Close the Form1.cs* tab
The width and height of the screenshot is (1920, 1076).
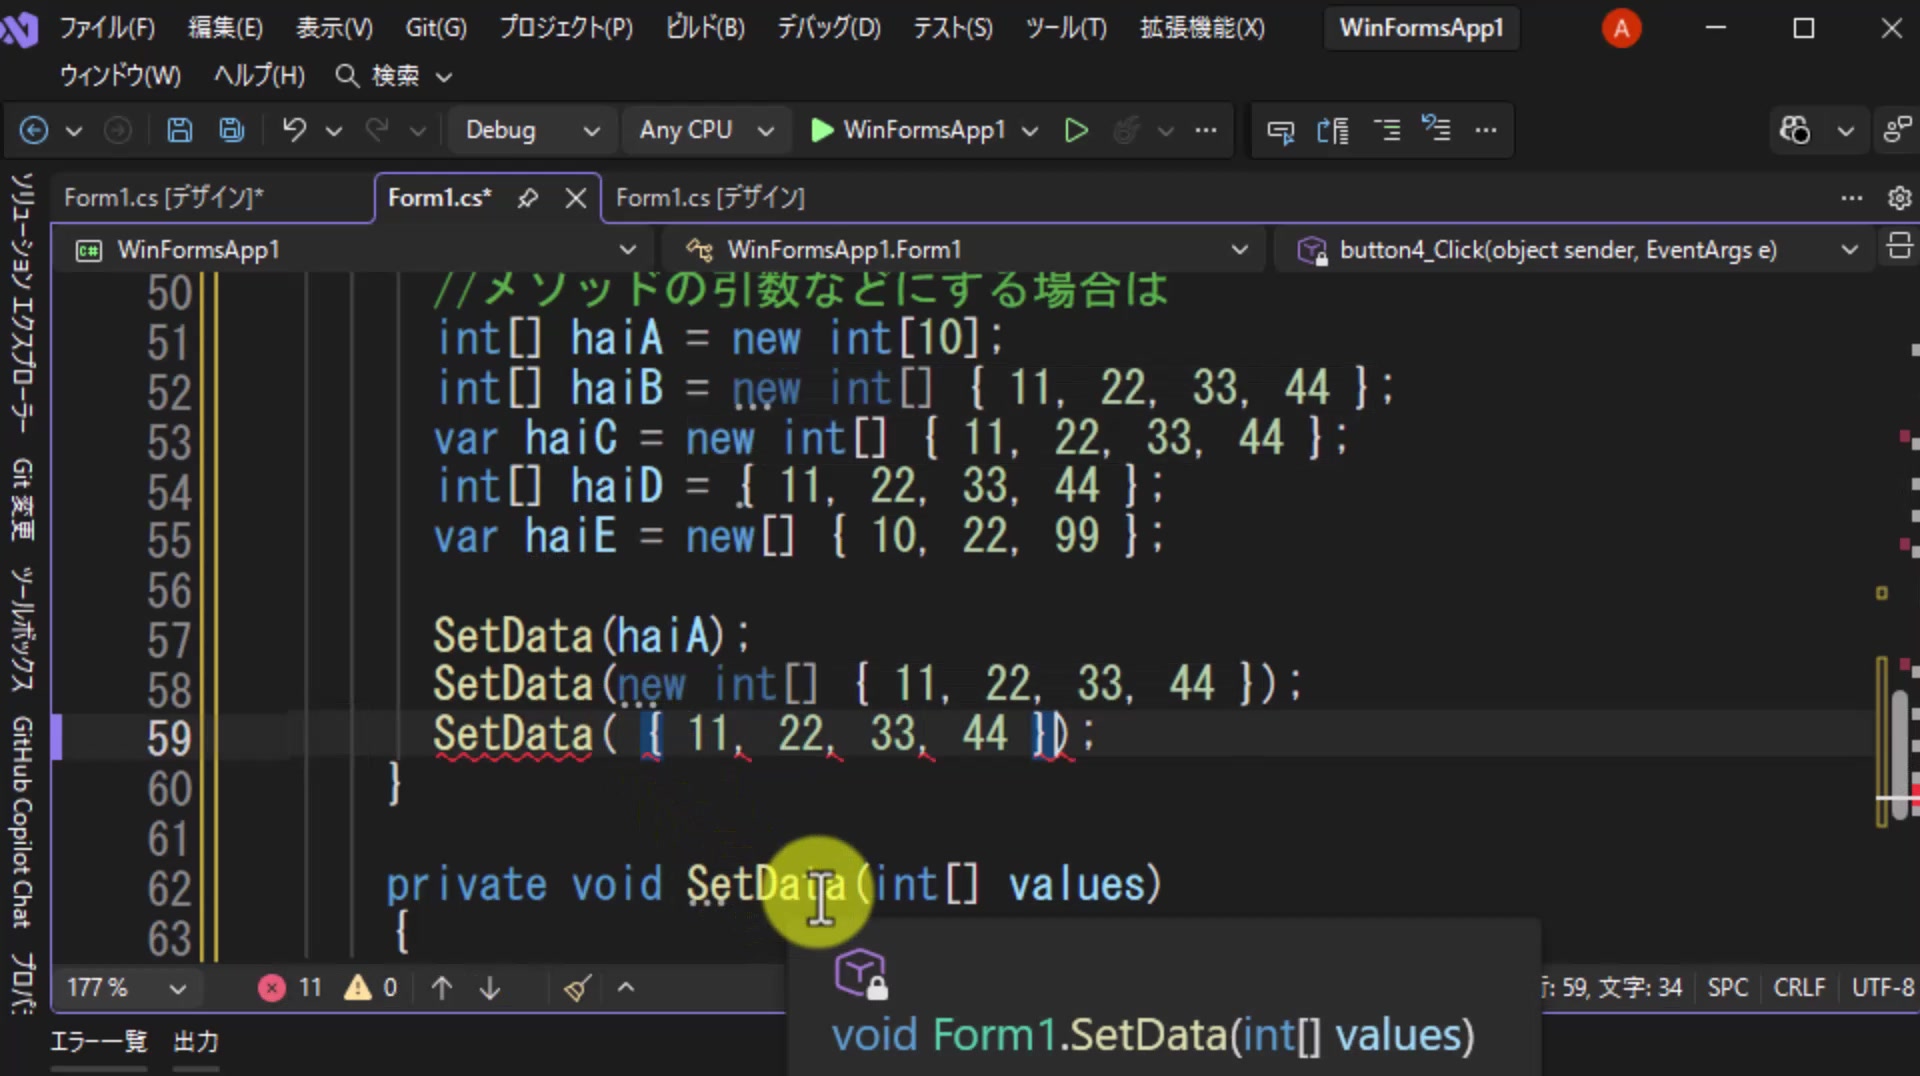point(576,198)
